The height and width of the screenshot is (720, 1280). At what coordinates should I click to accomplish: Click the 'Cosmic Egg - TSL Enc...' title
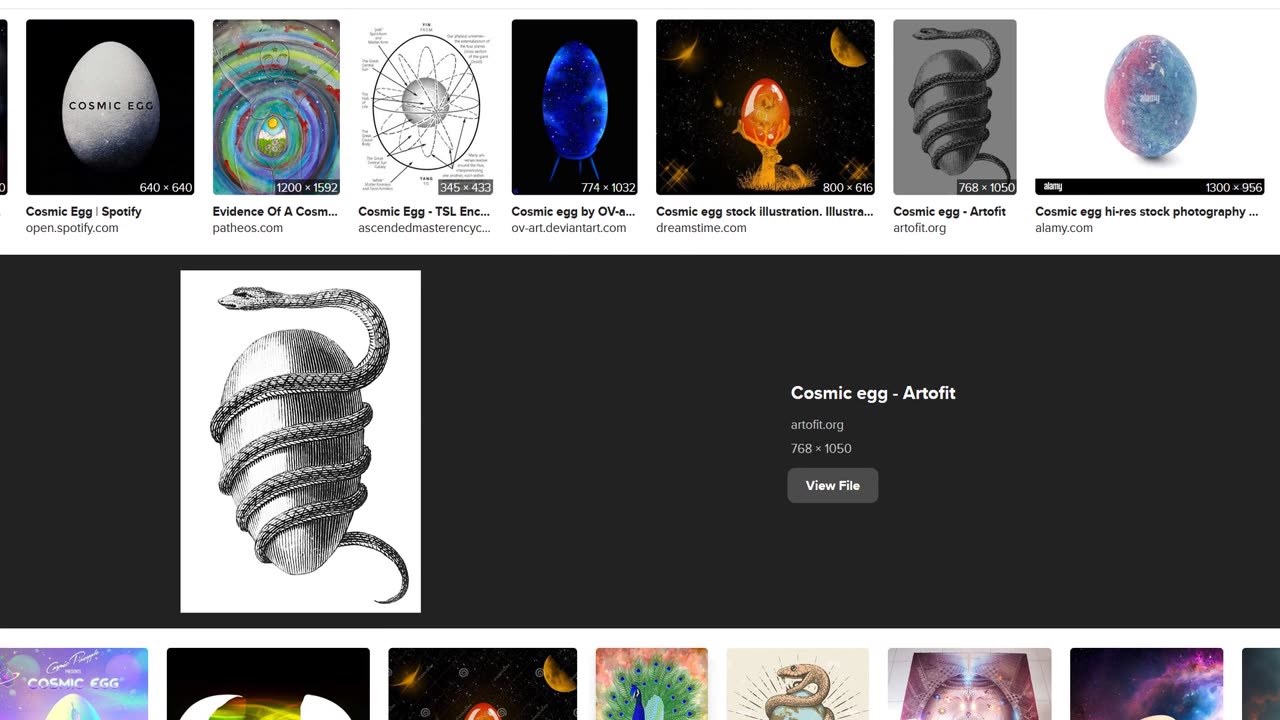pos(425,212)
